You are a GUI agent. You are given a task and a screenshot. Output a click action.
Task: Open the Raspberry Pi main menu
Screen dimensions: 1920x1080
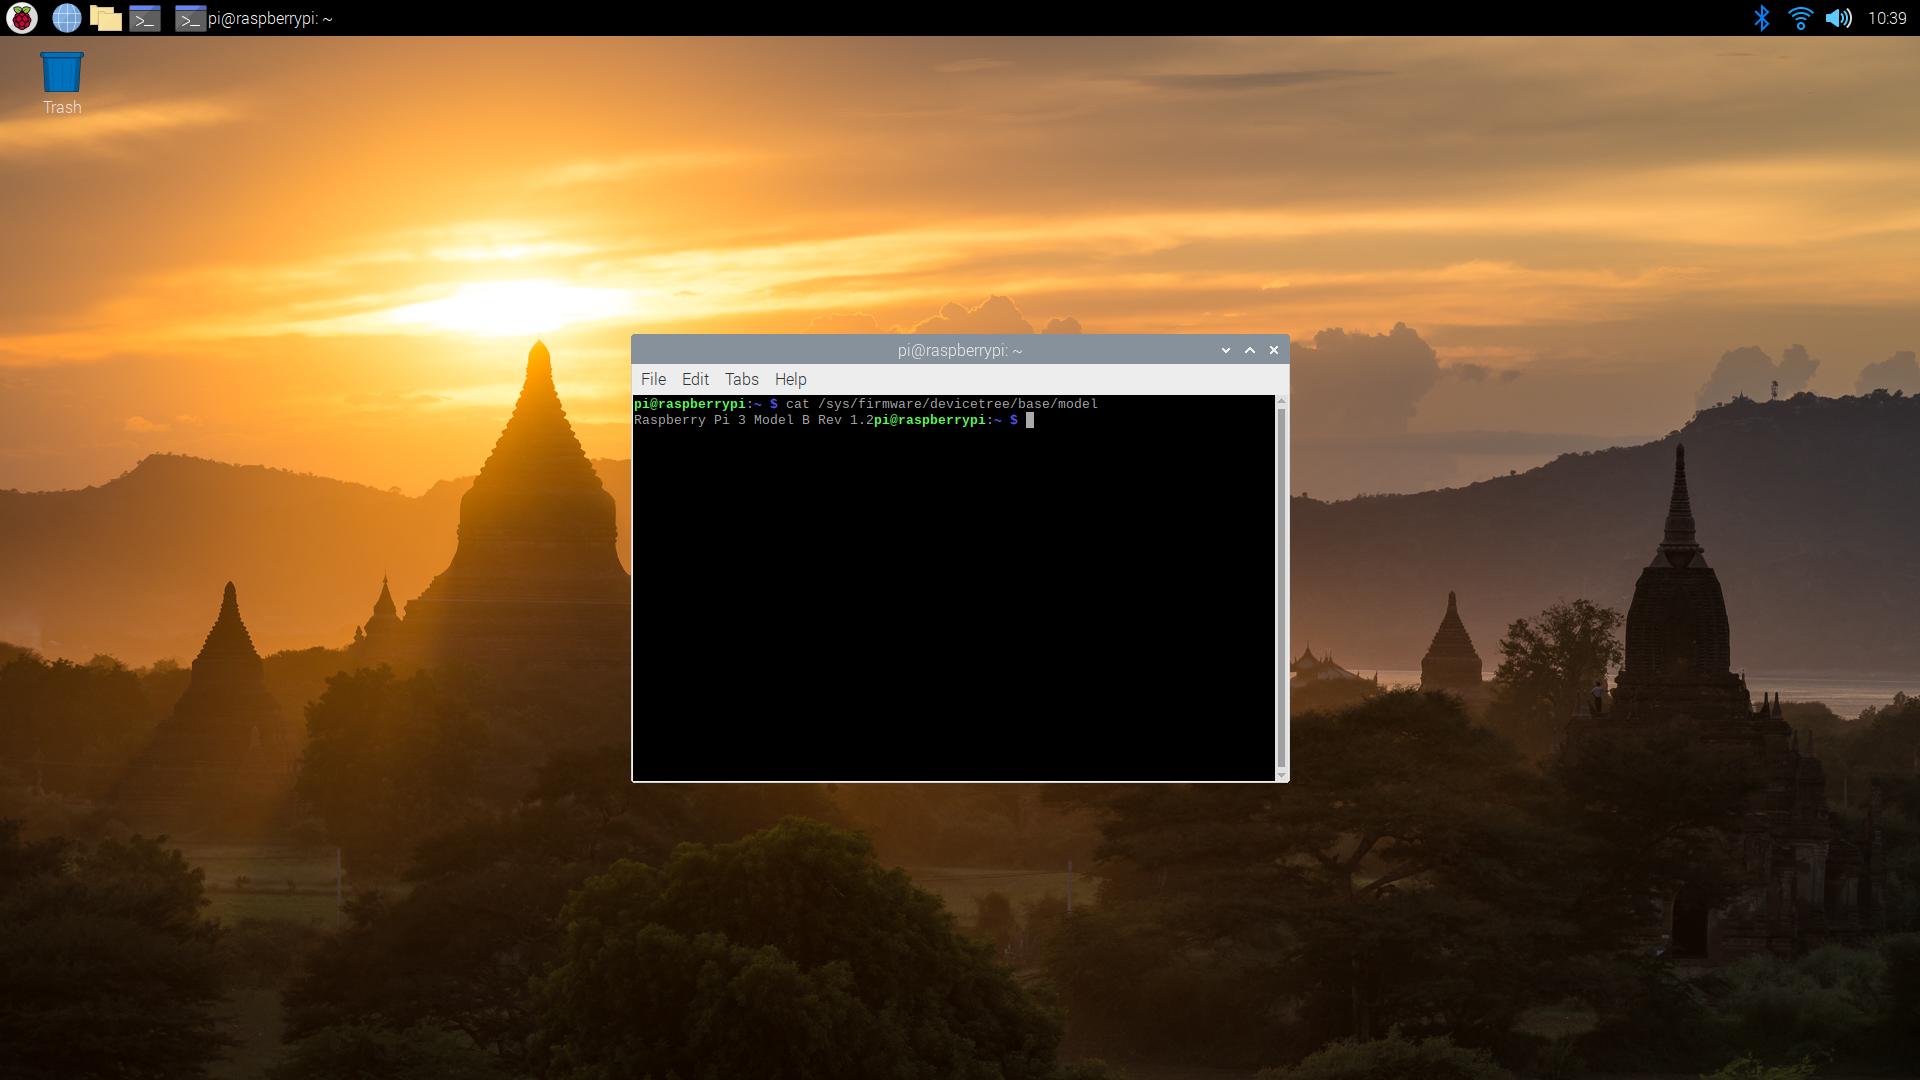22,18
